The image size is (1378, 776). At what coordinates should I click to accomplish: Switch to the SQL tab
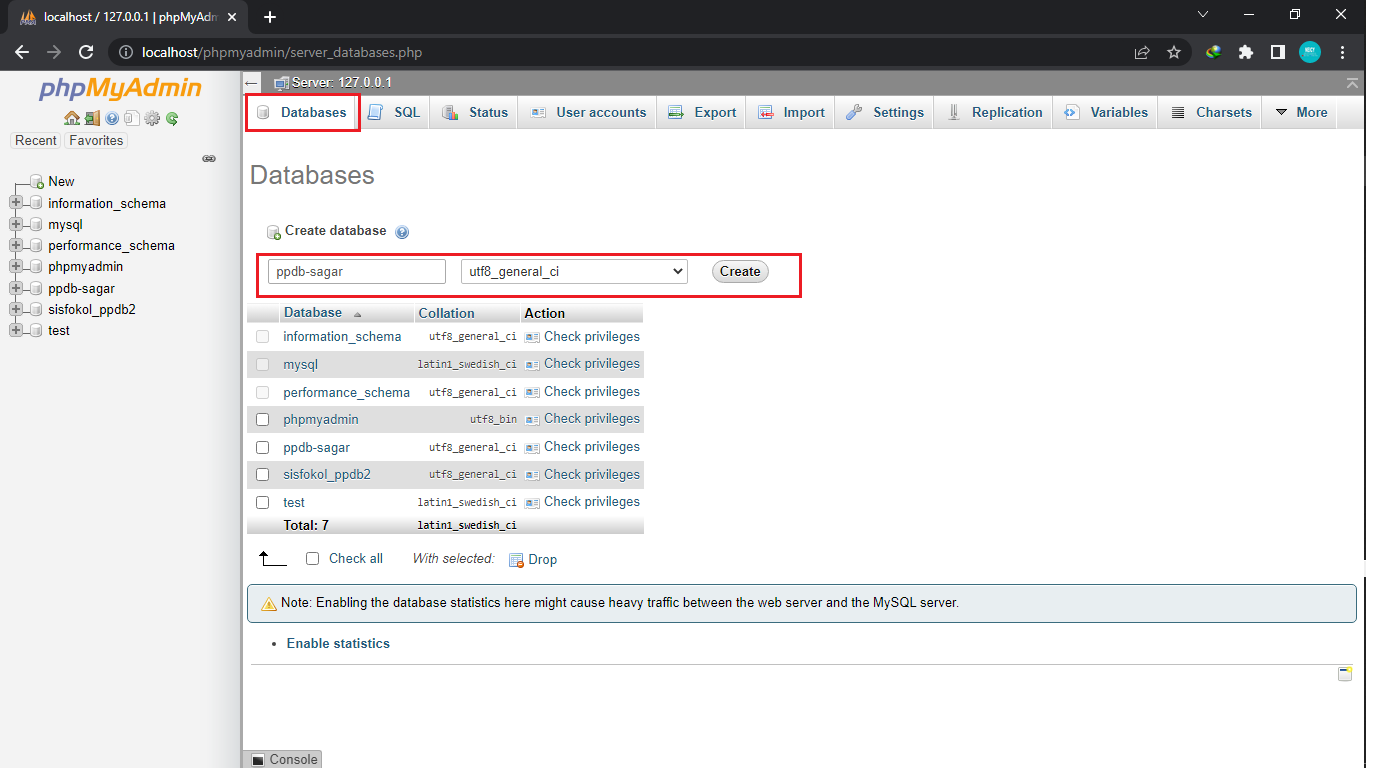point(395,113)
